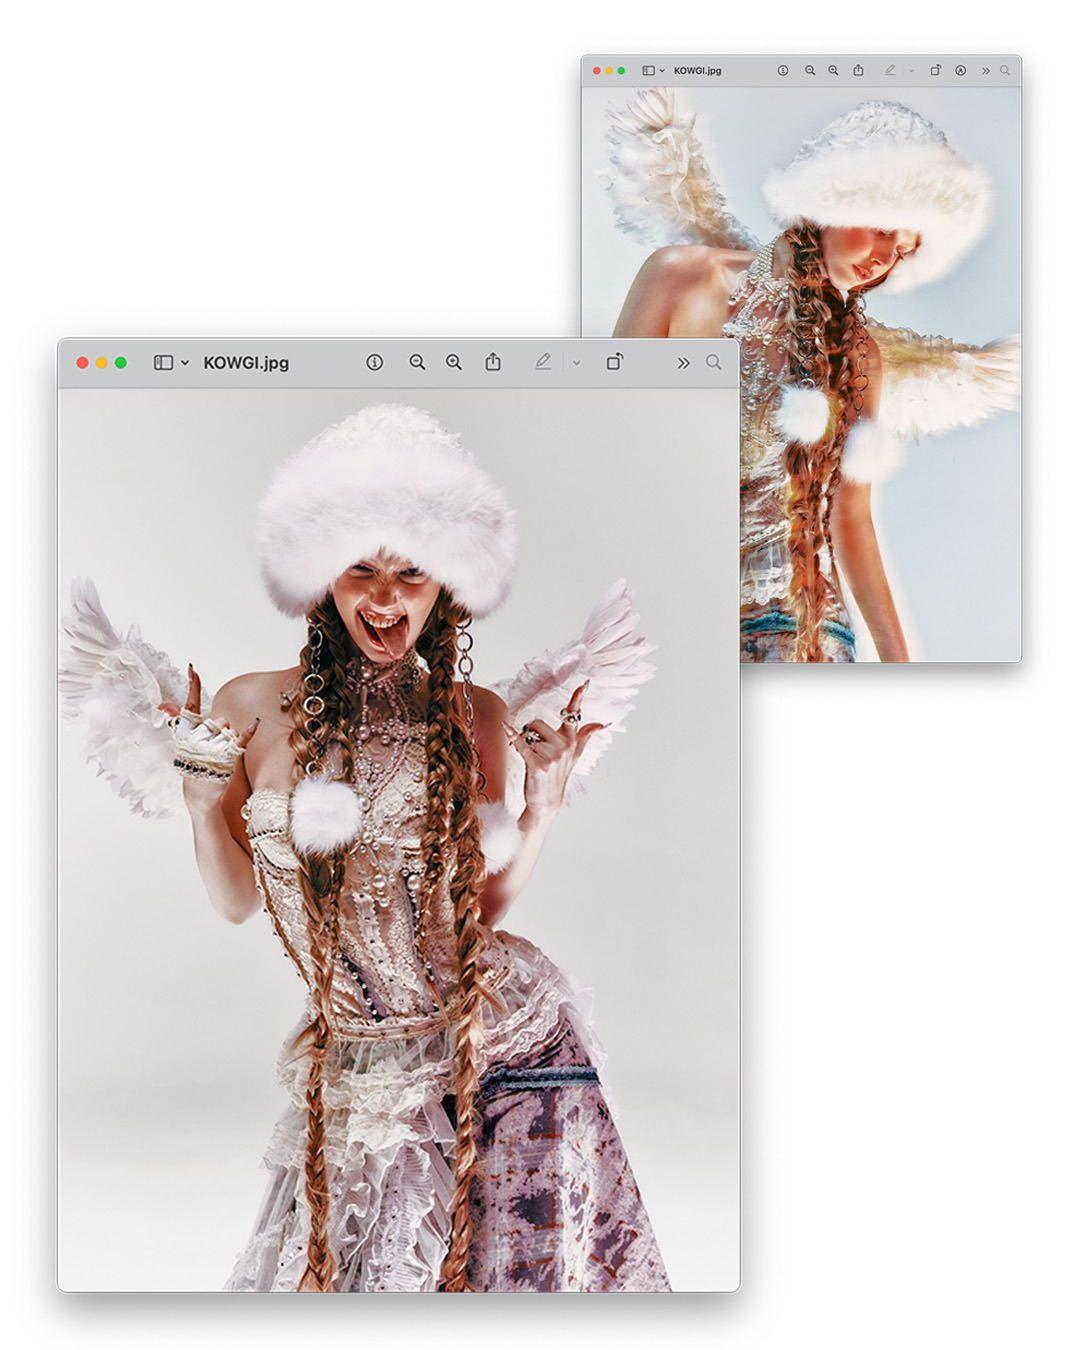This screenshot has height=1350, width=1080.
Task: Zoom in on the back Preview window
Action: click(833, 71)
